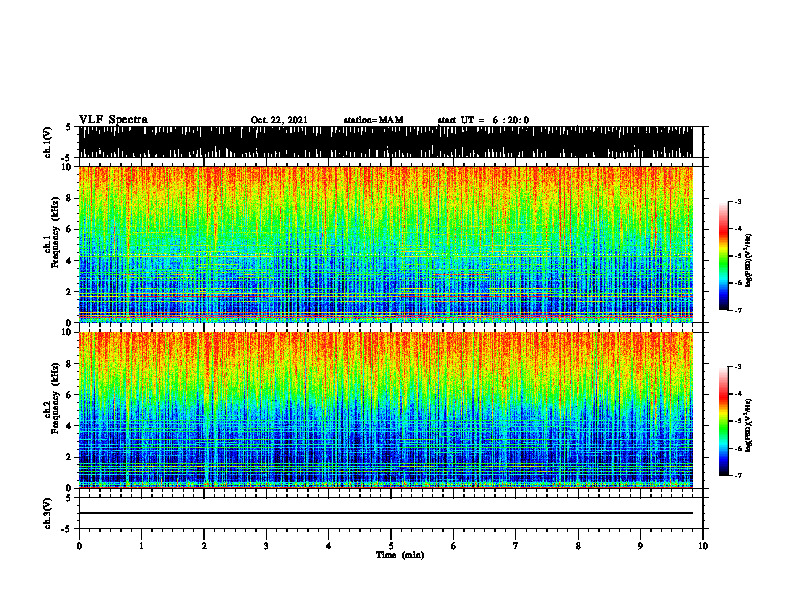The width and height of the screenshot is (792, 612).
Task: Click the ch.2 frequency axis "4" tick label
Action: tap(69, 426)
